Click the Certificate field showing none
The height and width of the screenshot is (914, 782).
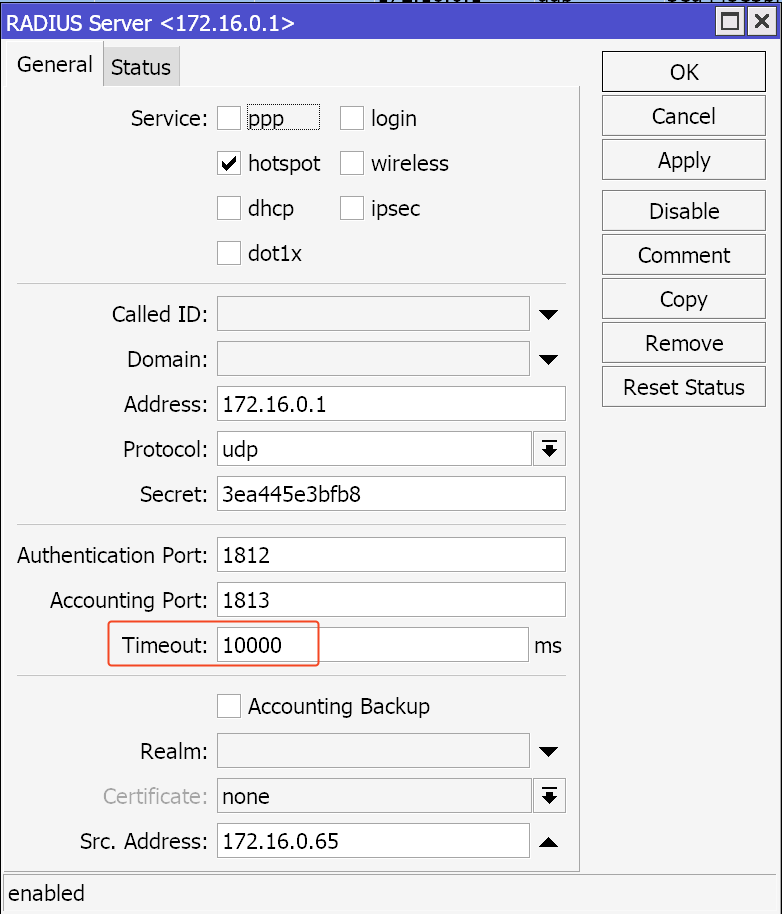pos(374,796)
